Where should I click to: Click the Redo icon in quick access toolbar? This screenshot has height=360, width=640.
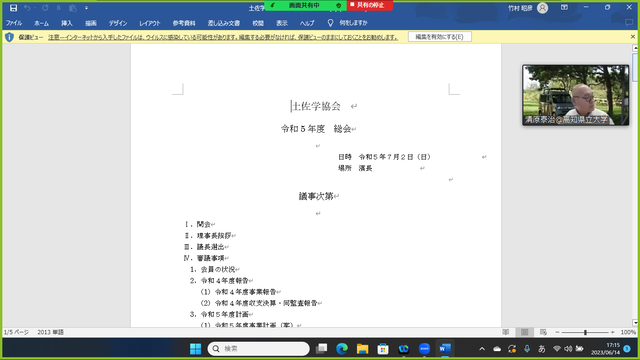click(x=45, y=8)
